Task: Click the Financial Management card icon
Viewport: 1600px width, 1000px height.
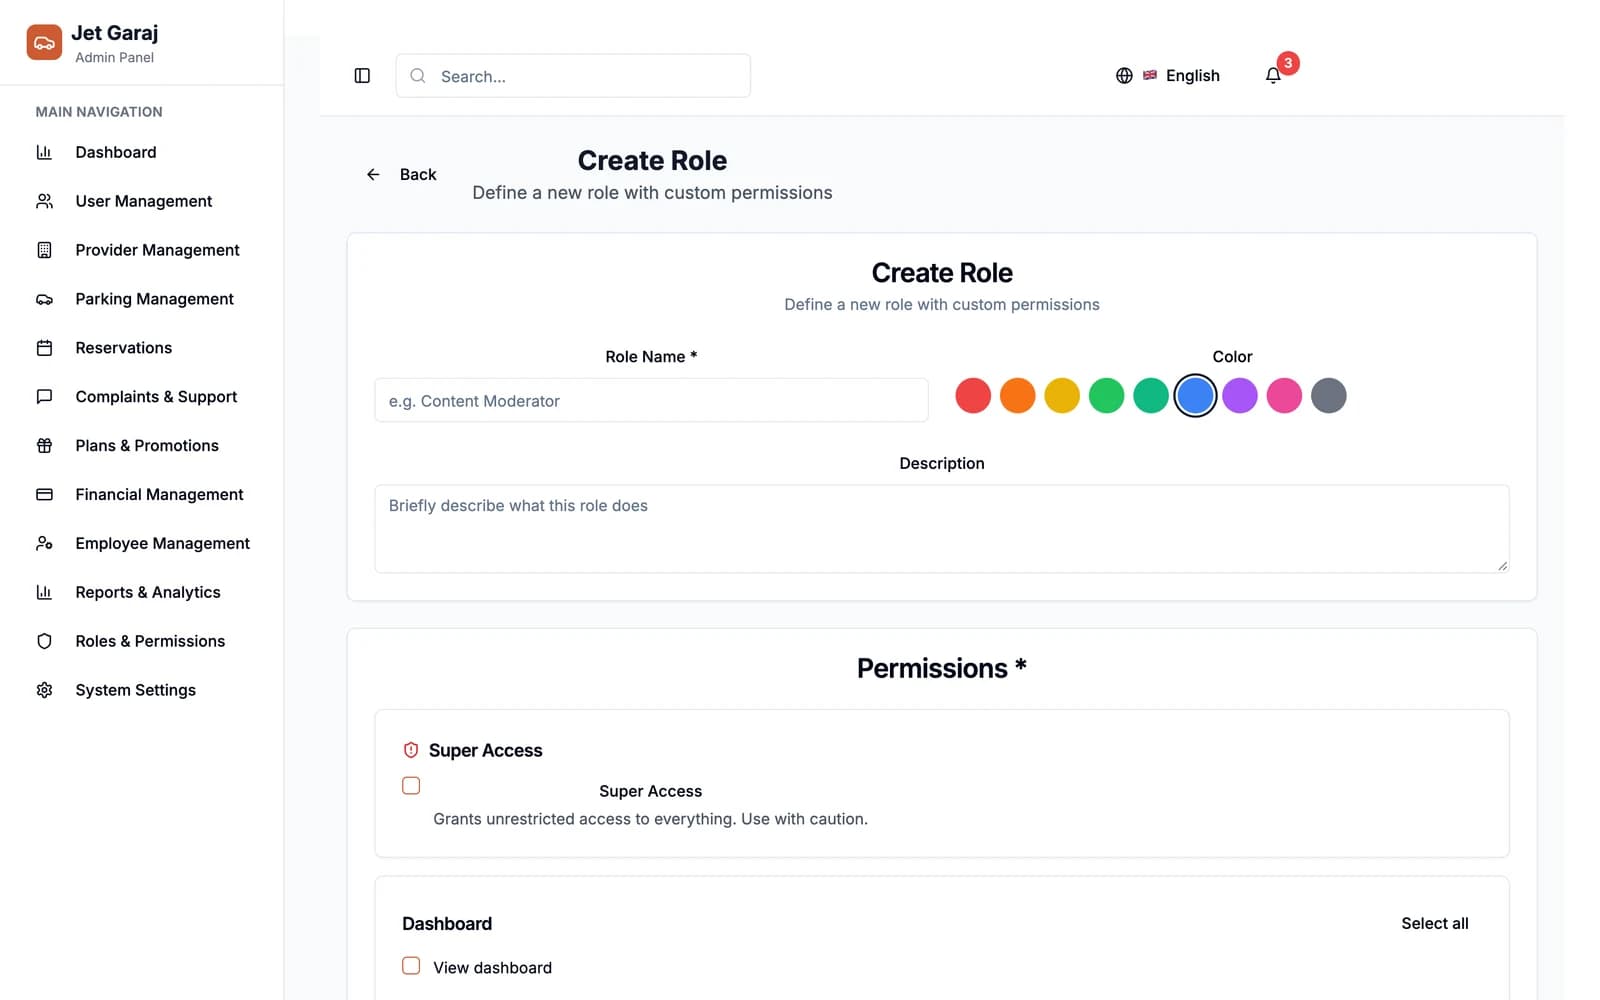Action: click(x=44, y=495)
